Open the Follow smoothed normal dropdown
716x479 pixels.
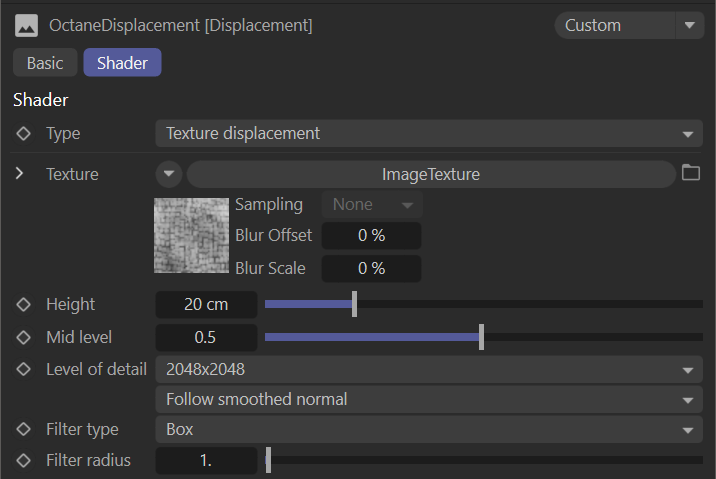[428, 399]
